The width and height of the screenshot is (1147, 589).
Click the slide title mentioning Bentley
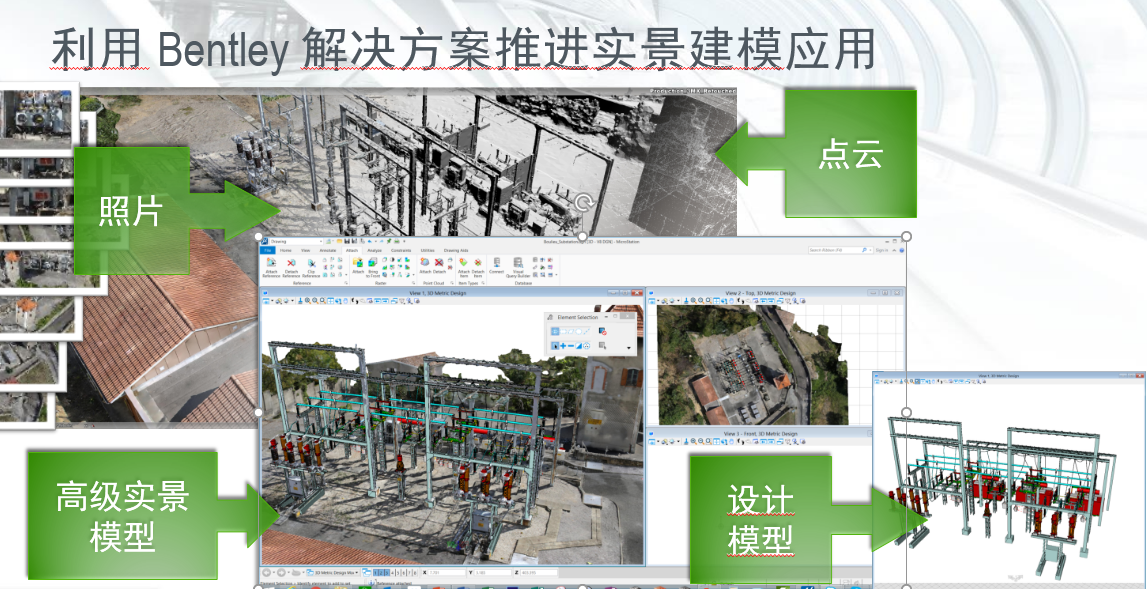coord(463,51)
